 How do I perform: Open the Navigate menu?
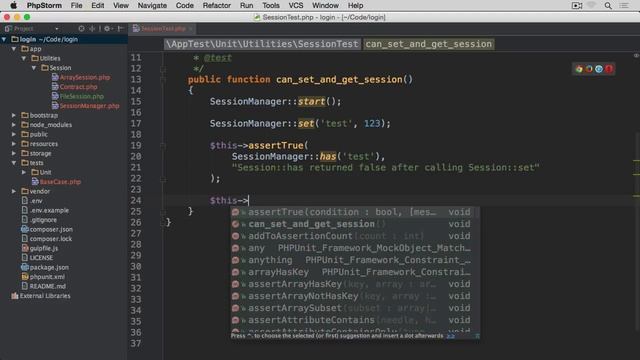click(x=152, y=5)
